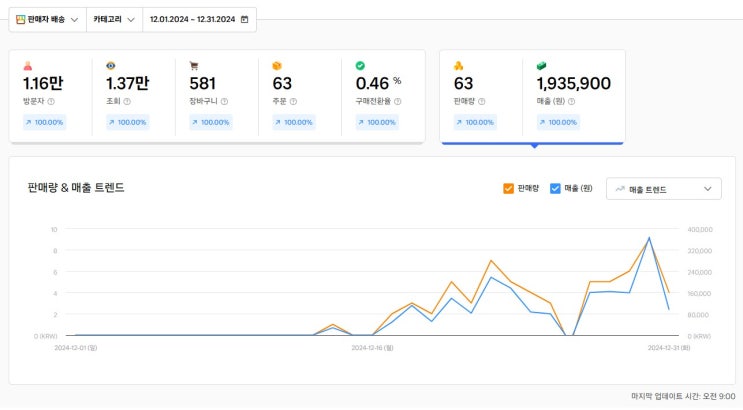
Task: Click the 2024-12-01 (일) axis label
Action: pyautogui.click(x=76, y=348)
